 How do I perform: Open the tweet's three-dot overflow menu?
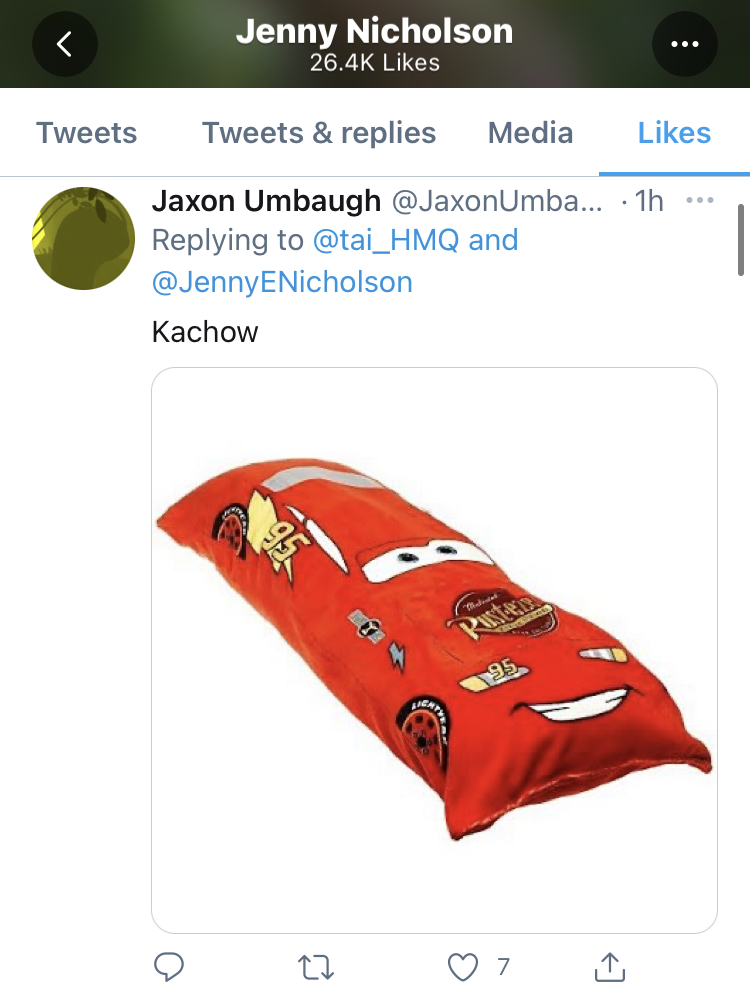tap(700, 201)
